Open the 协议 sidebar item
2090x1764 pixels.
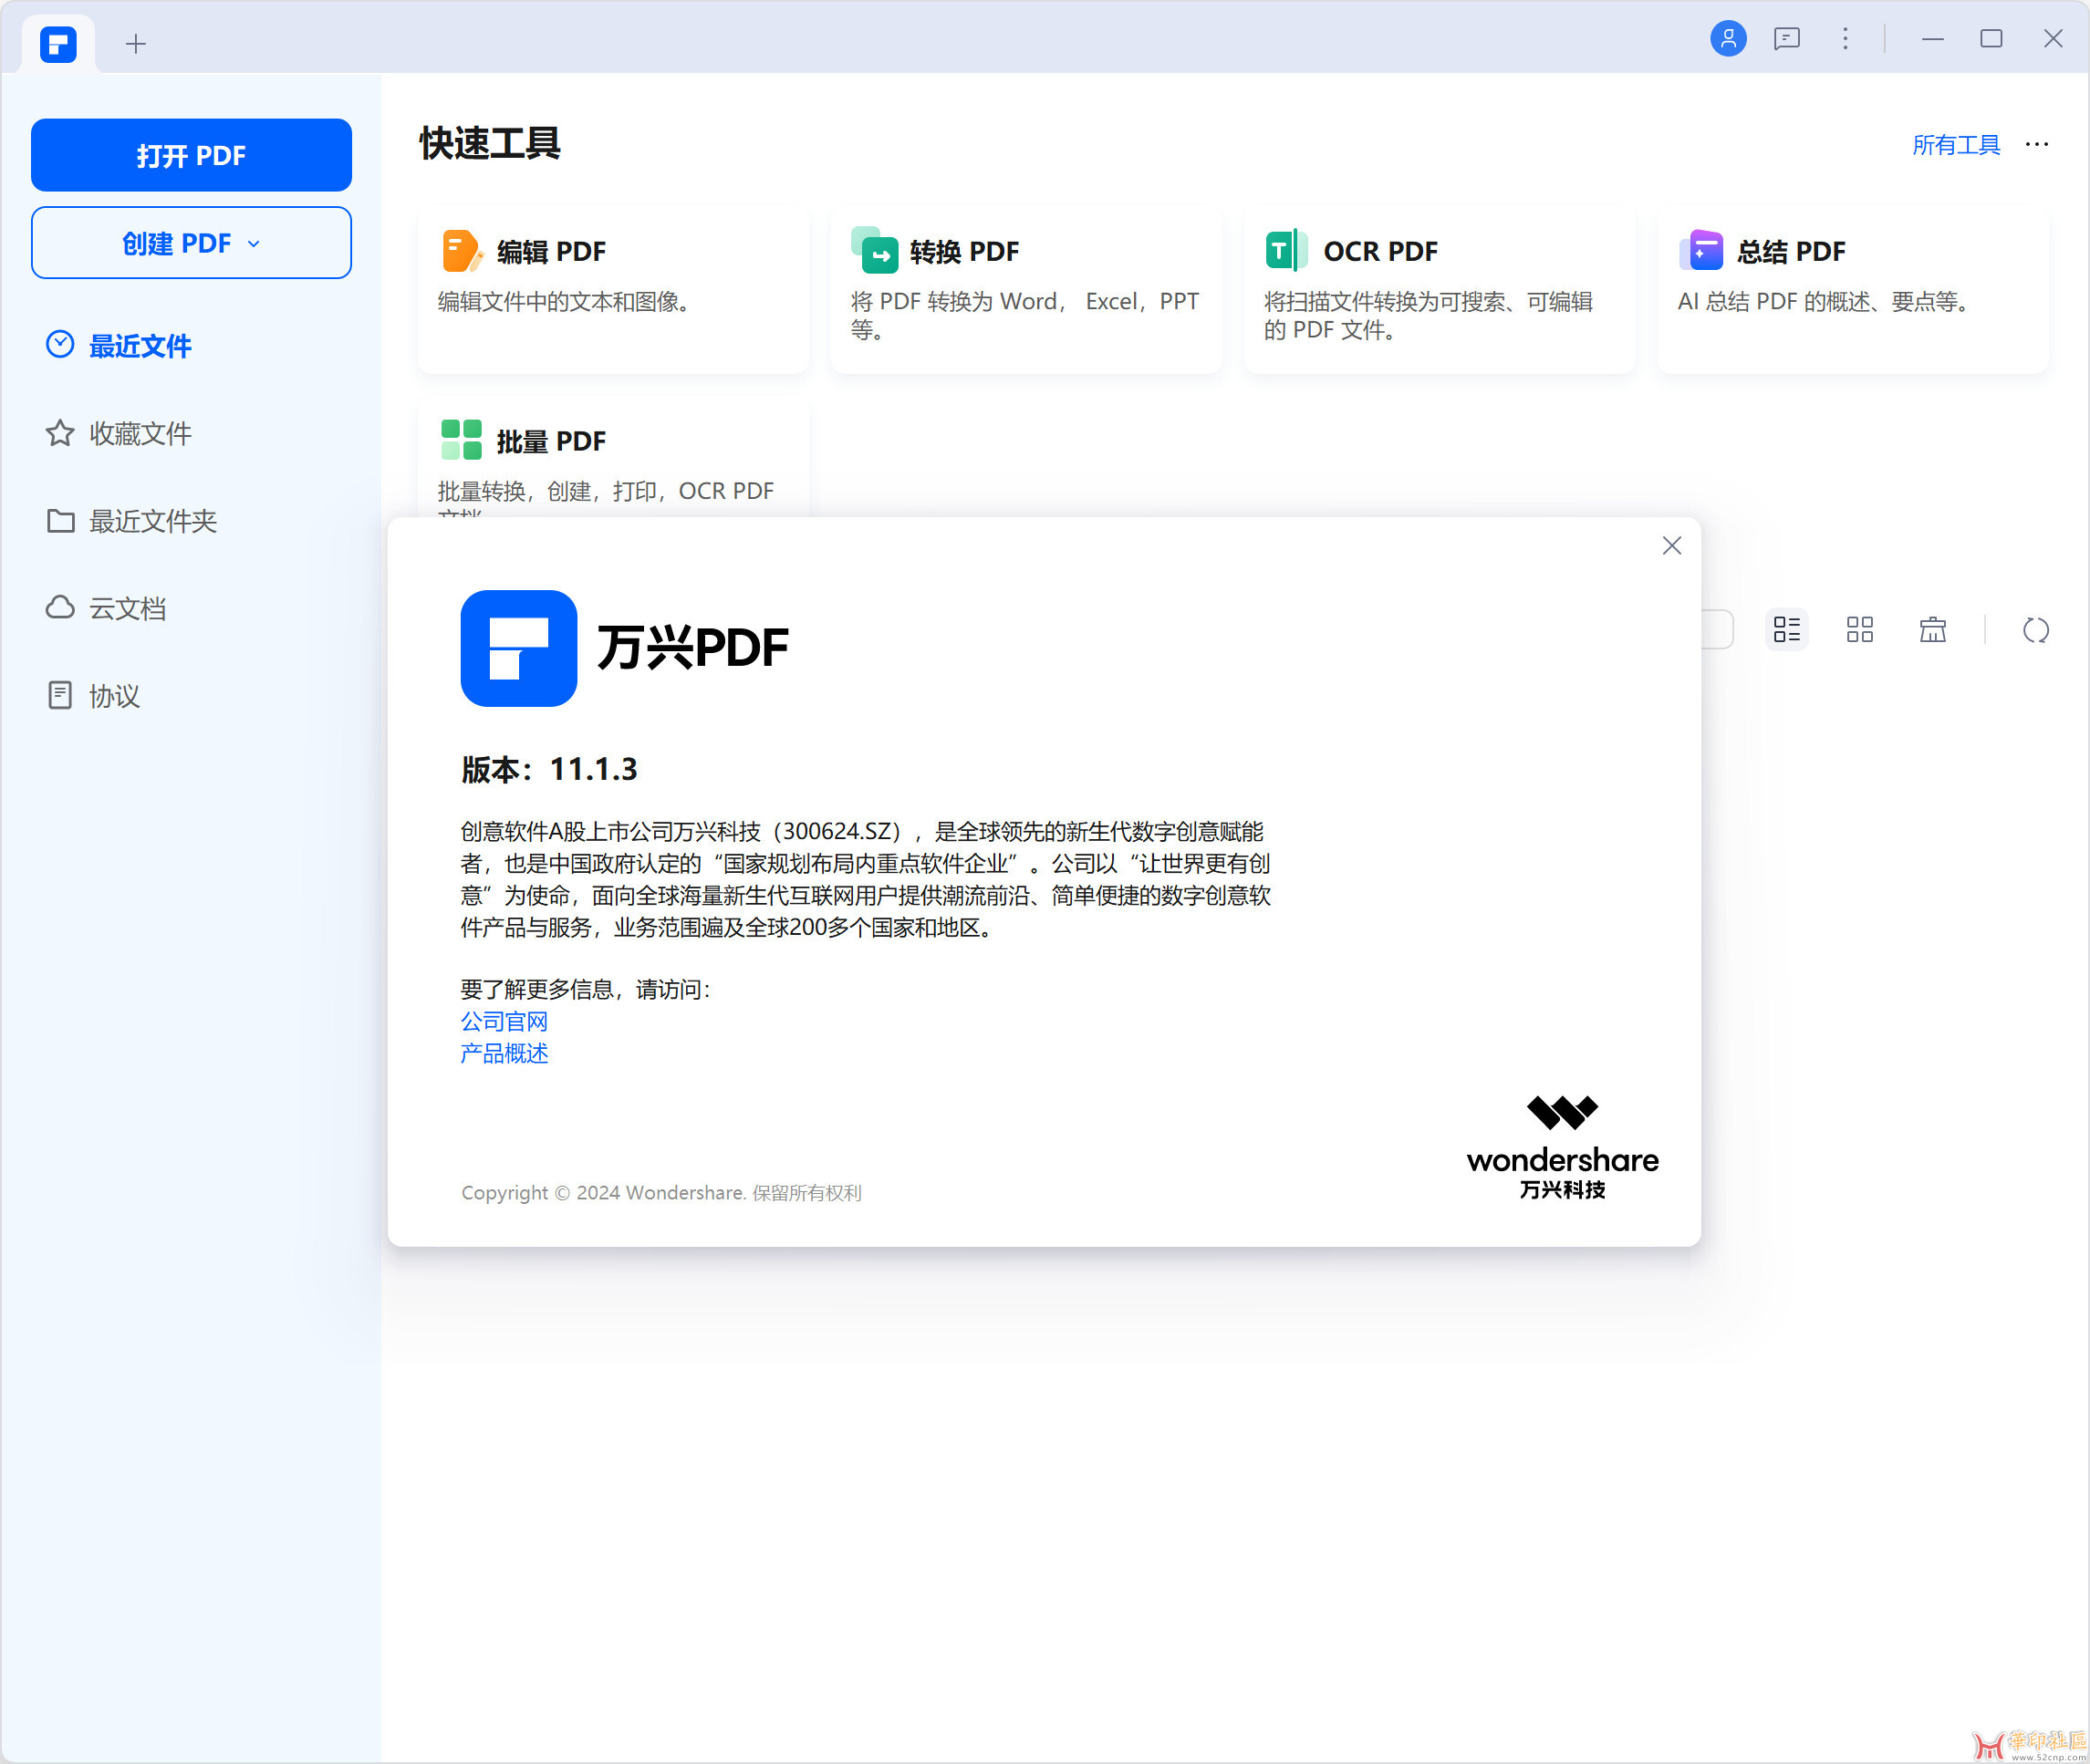114,696
